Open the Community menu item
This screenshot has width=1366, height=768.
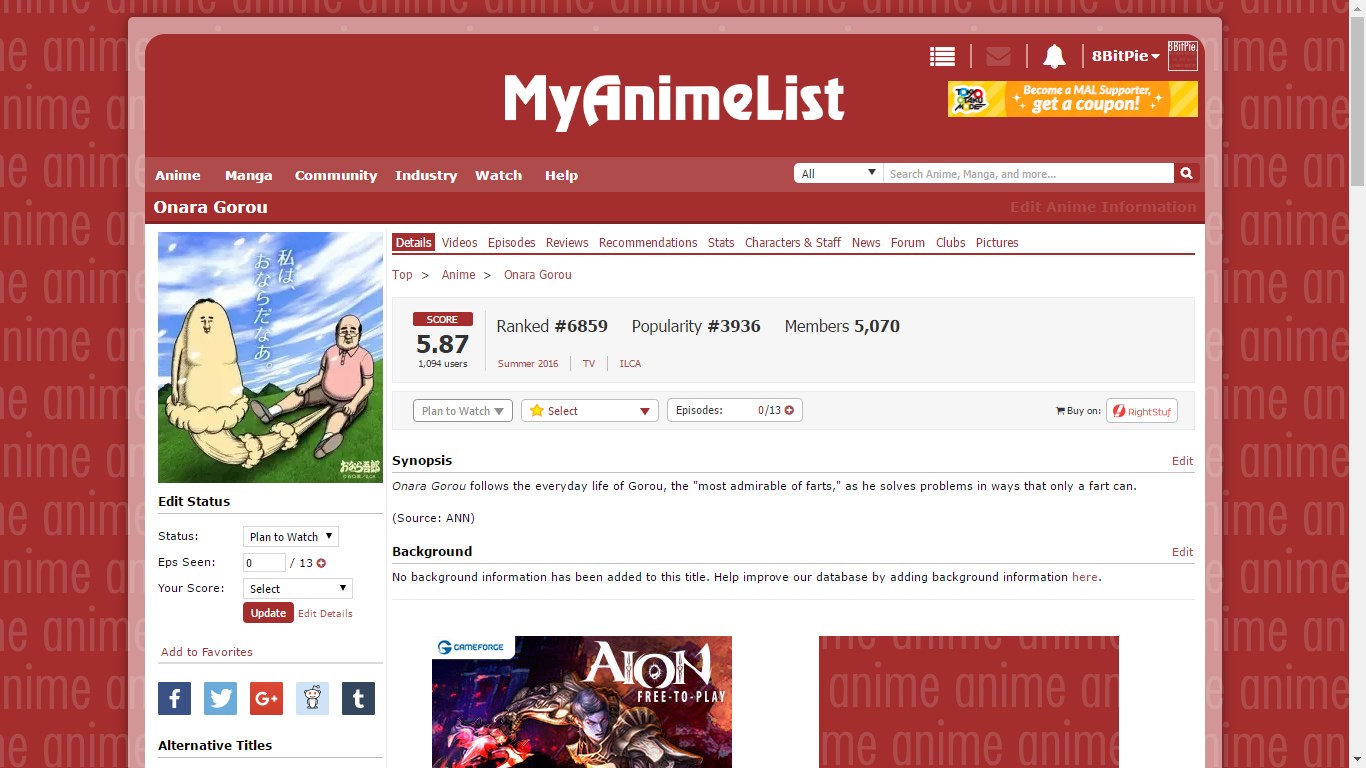[x=336, y=175]
